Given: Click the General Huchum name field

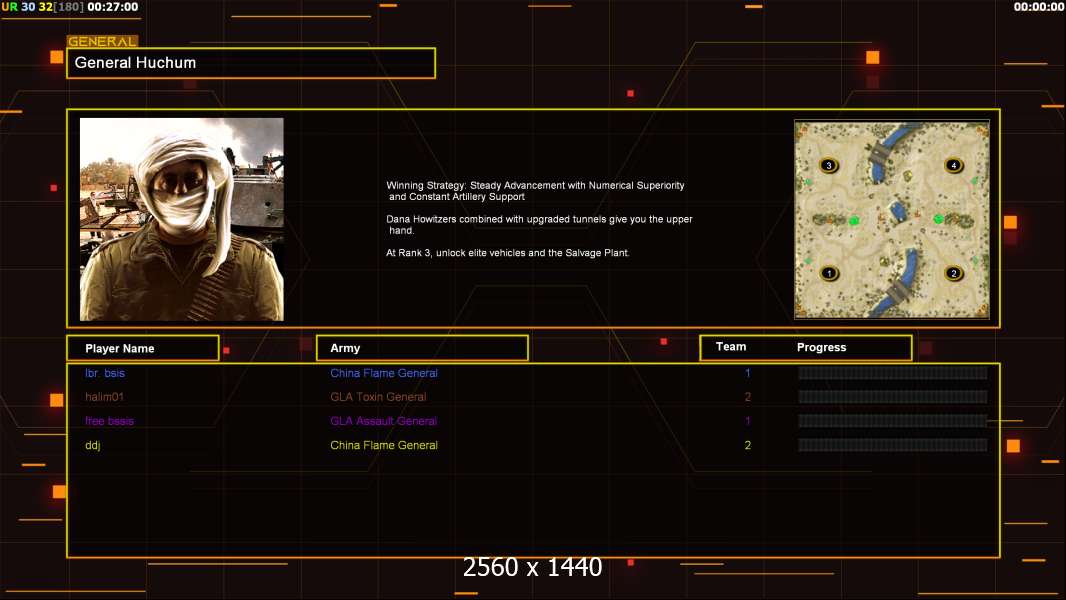Looking at the screenshot, I should (x=251, y=63).
